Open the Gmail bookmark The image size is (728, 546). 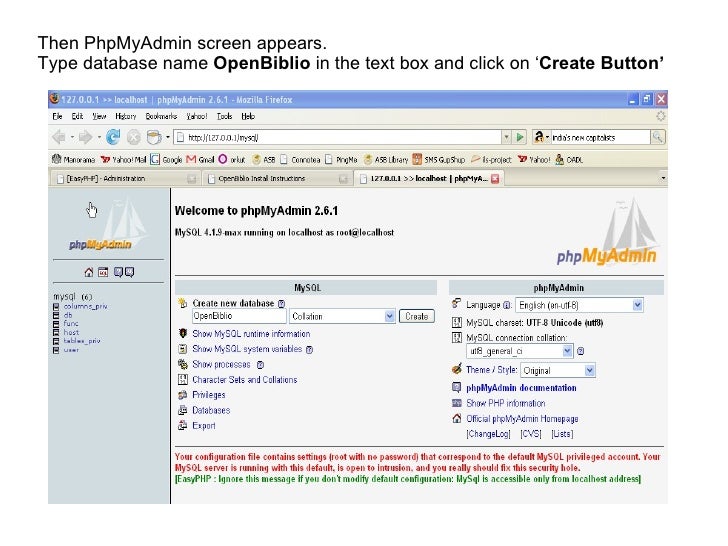(x=201, y=160)
